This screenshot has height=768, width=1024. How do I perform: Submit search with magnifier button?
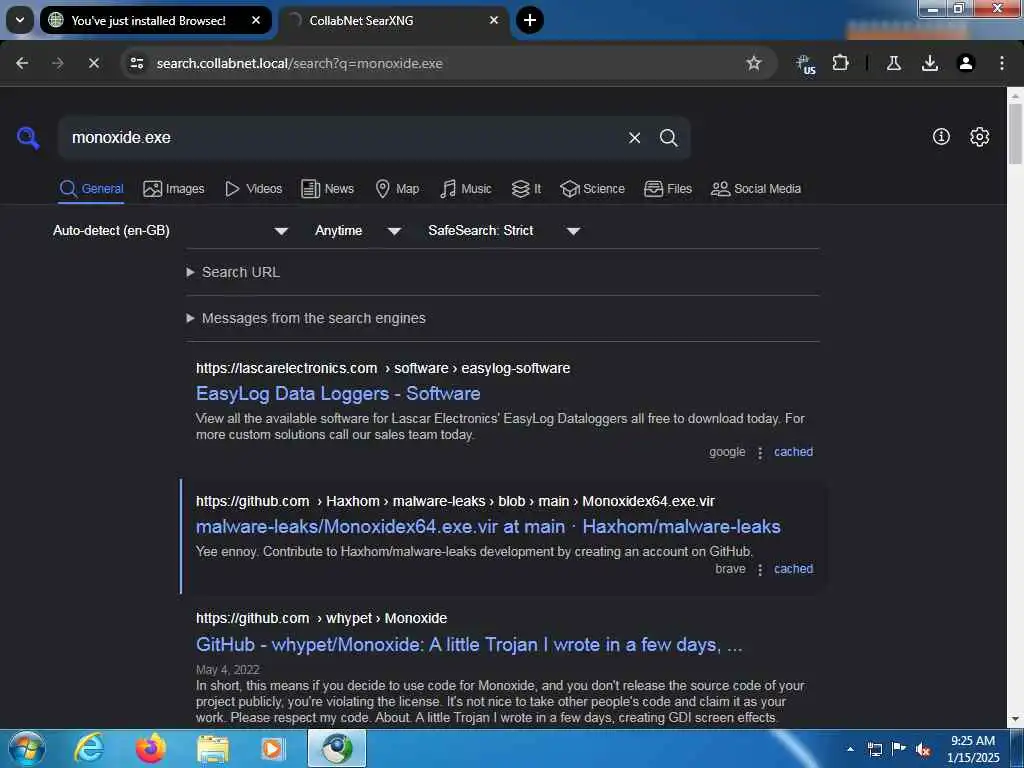(x=669, y=138)
